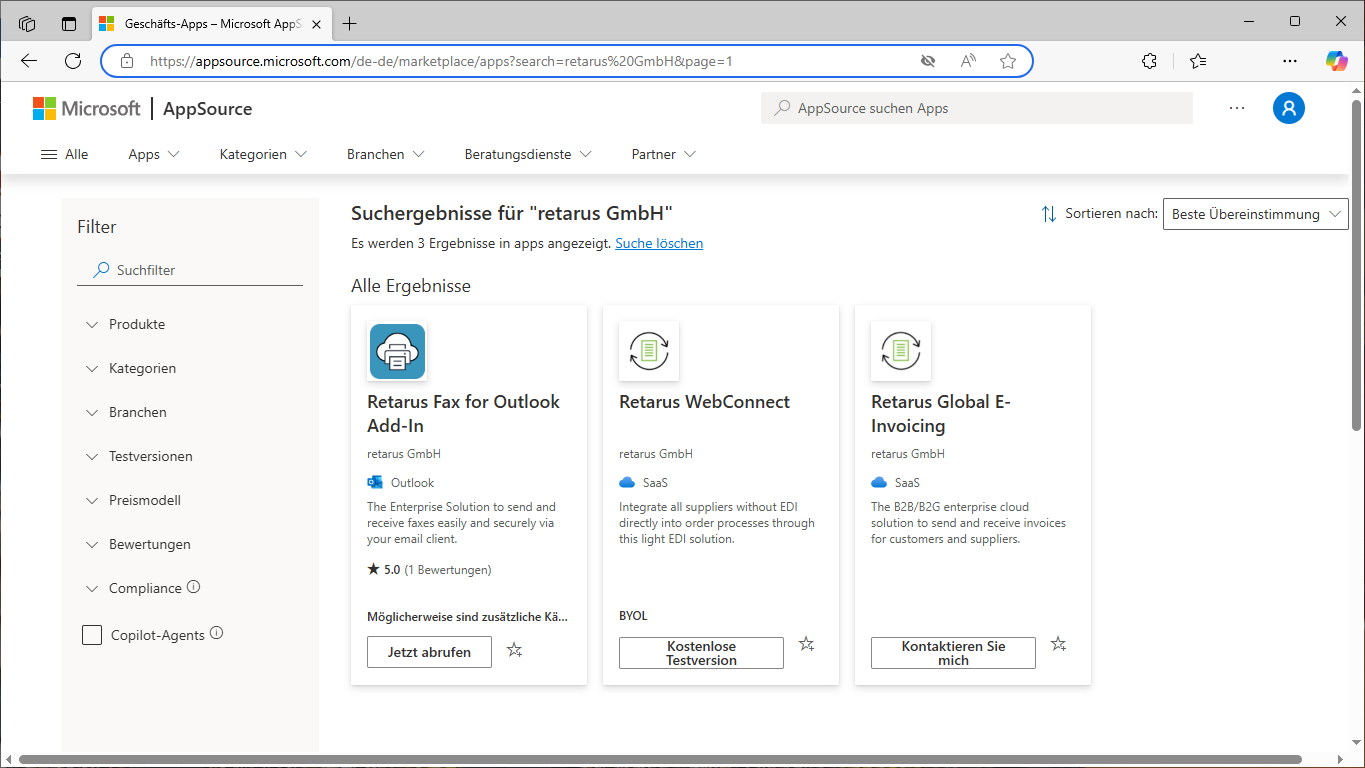
Task: Expand the Produkte filter
Action: point(125,324)
